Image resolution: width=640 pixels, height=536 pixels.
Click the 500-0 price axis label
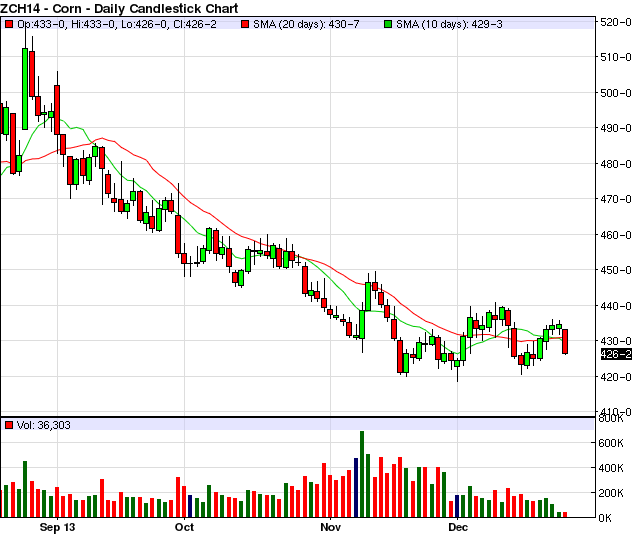pos(616,93)
